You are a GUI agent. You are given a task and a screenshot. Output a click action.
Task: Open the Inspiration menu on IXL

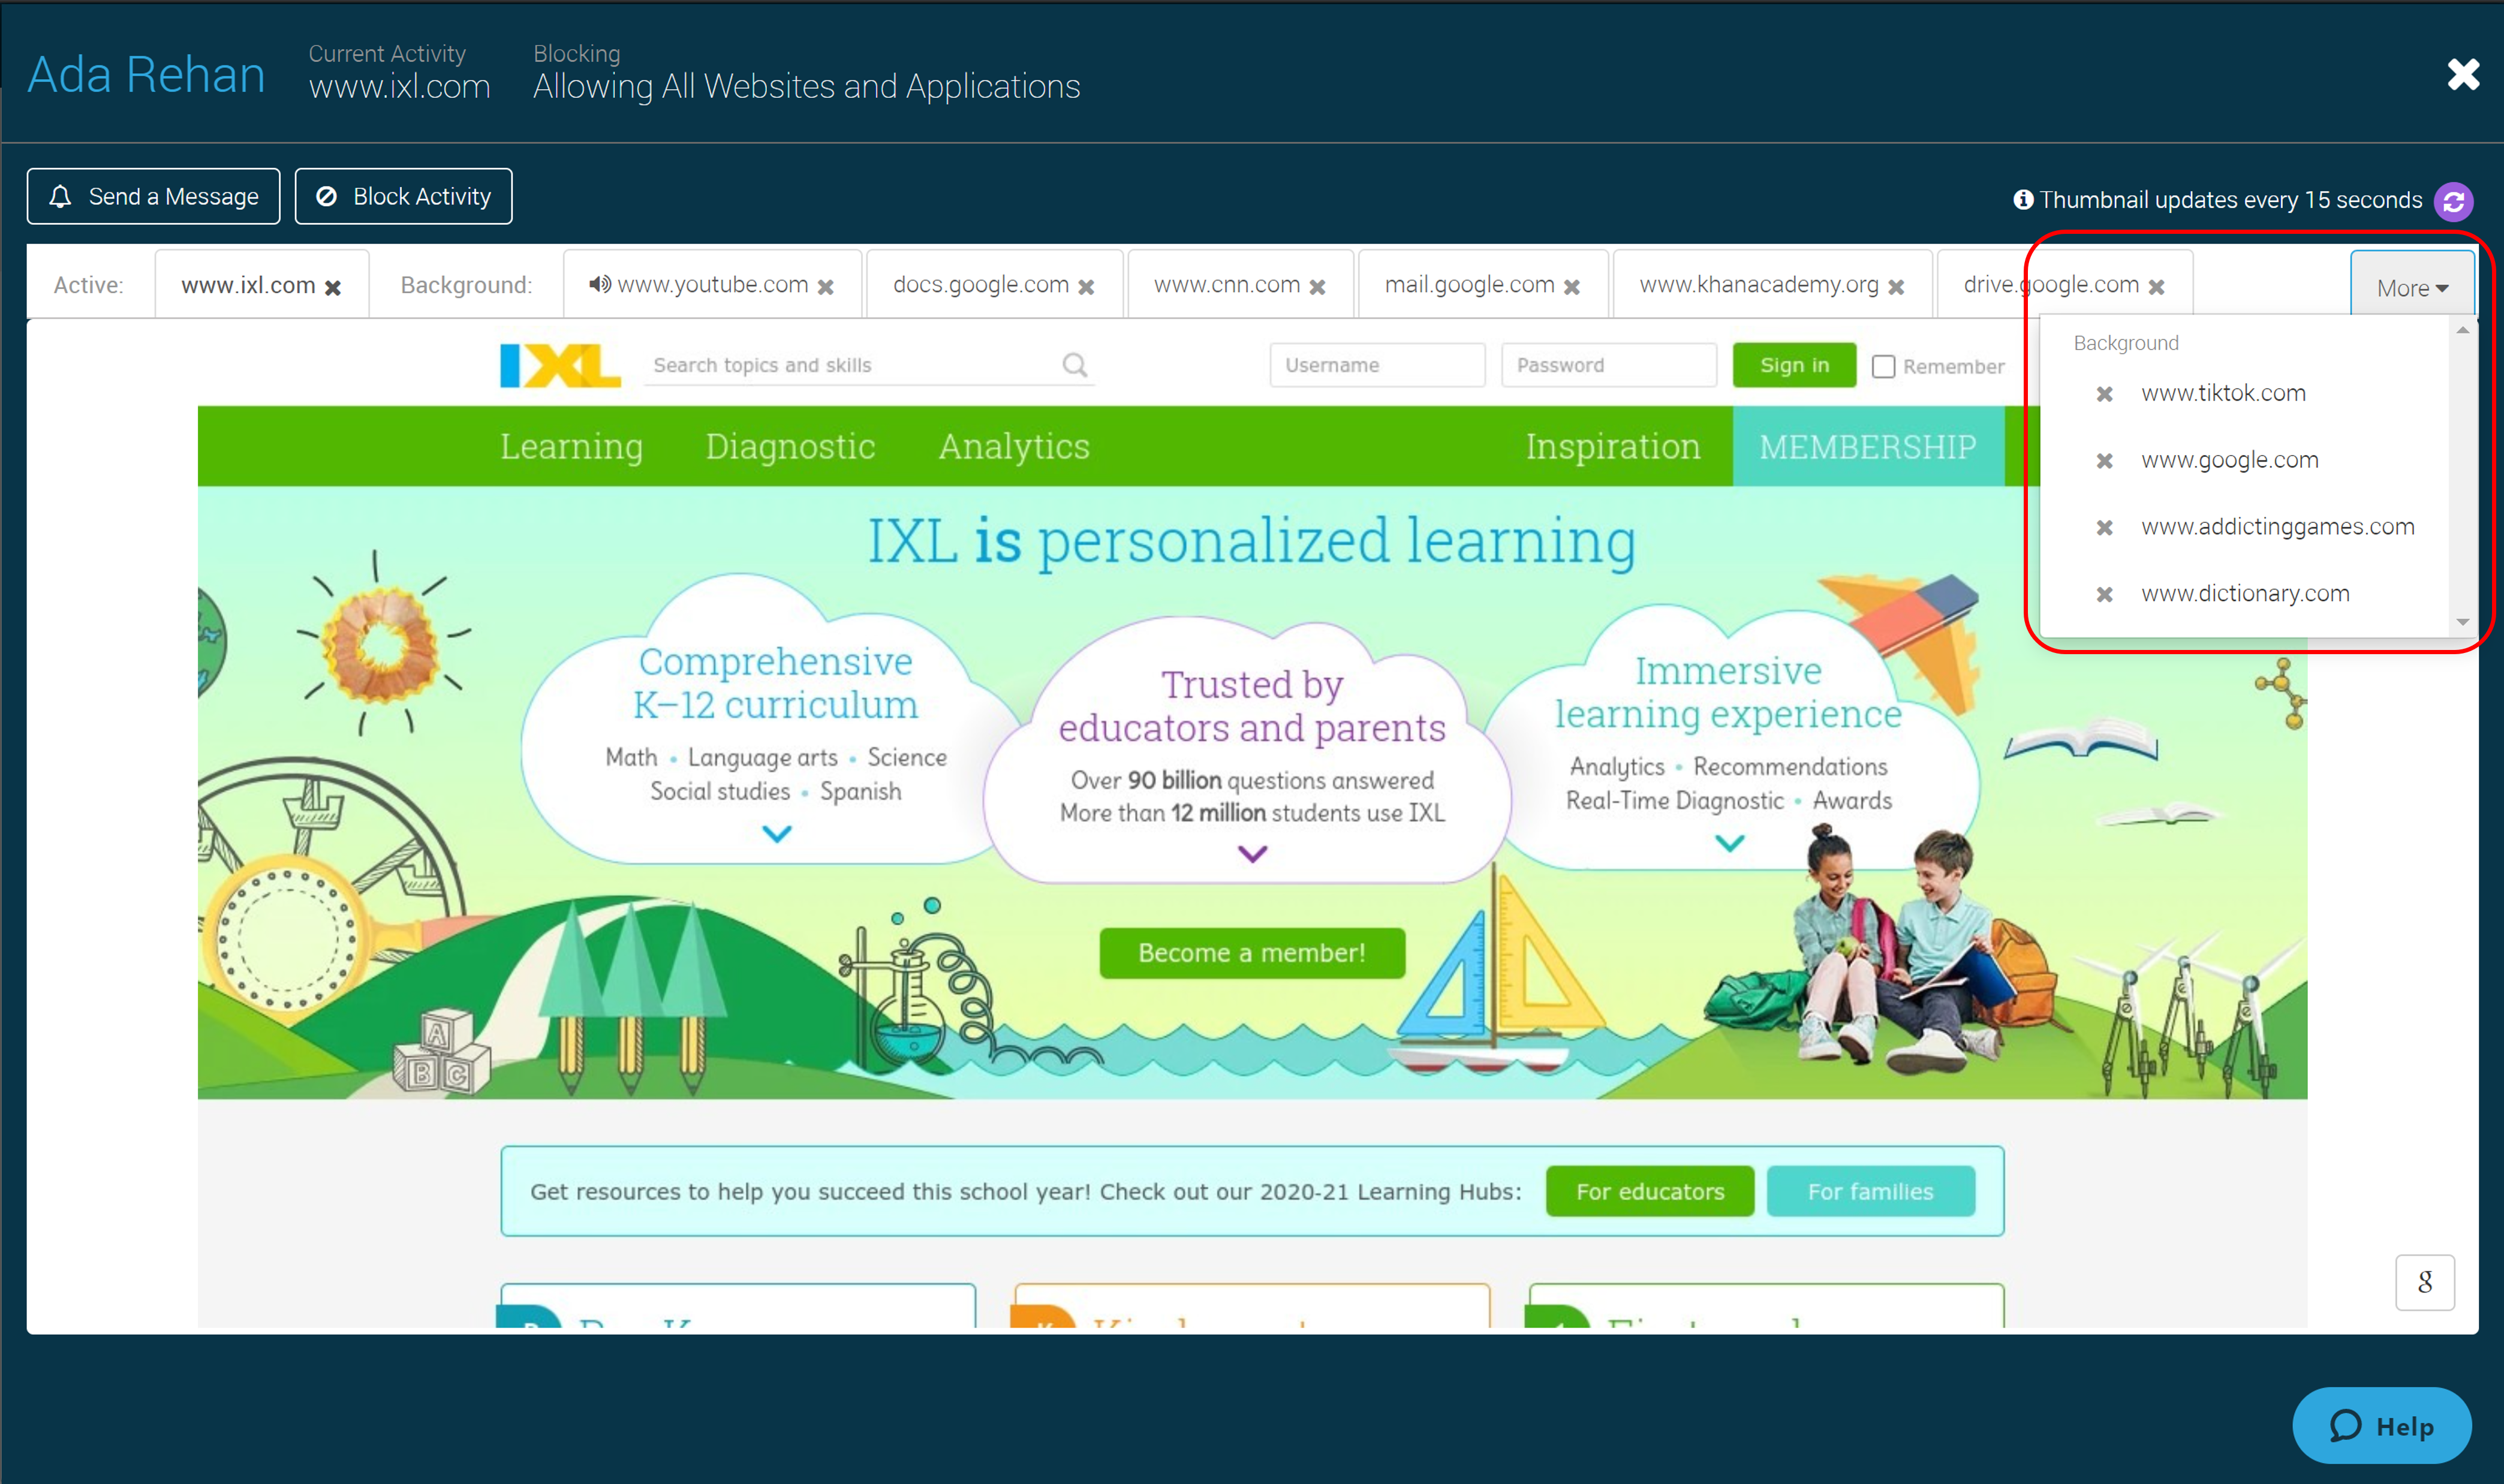tap(1613, 446)
